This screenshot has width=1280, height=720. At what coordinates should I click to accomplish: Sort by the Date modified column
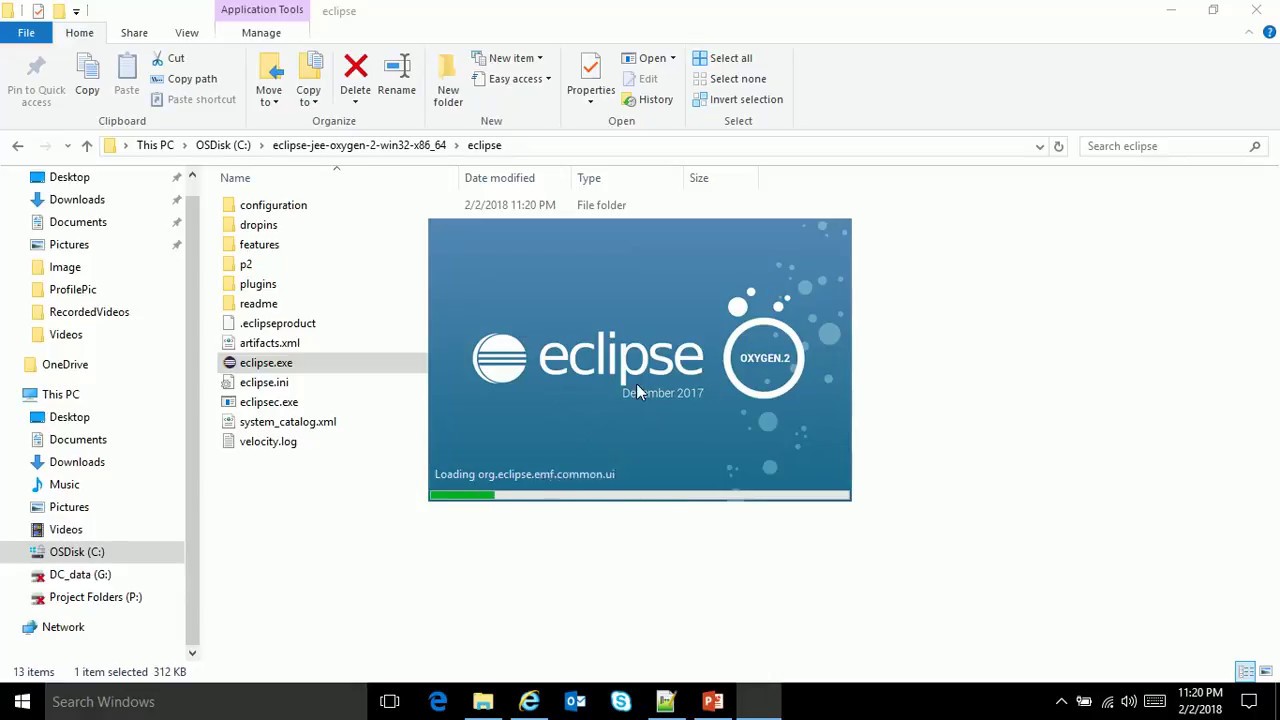(499, 178)
